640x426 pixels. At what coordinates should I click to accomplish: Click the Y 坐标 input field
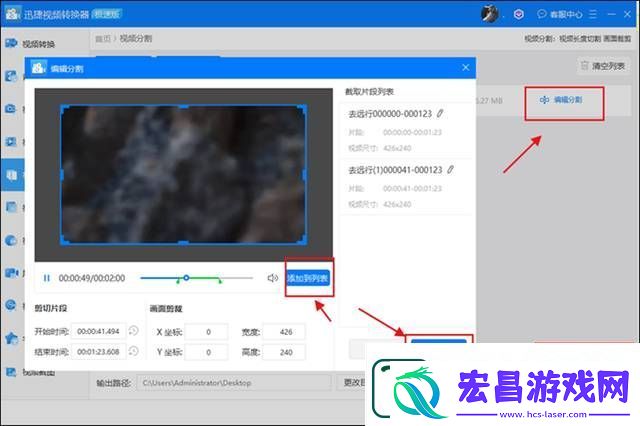[x=206, y=352]
